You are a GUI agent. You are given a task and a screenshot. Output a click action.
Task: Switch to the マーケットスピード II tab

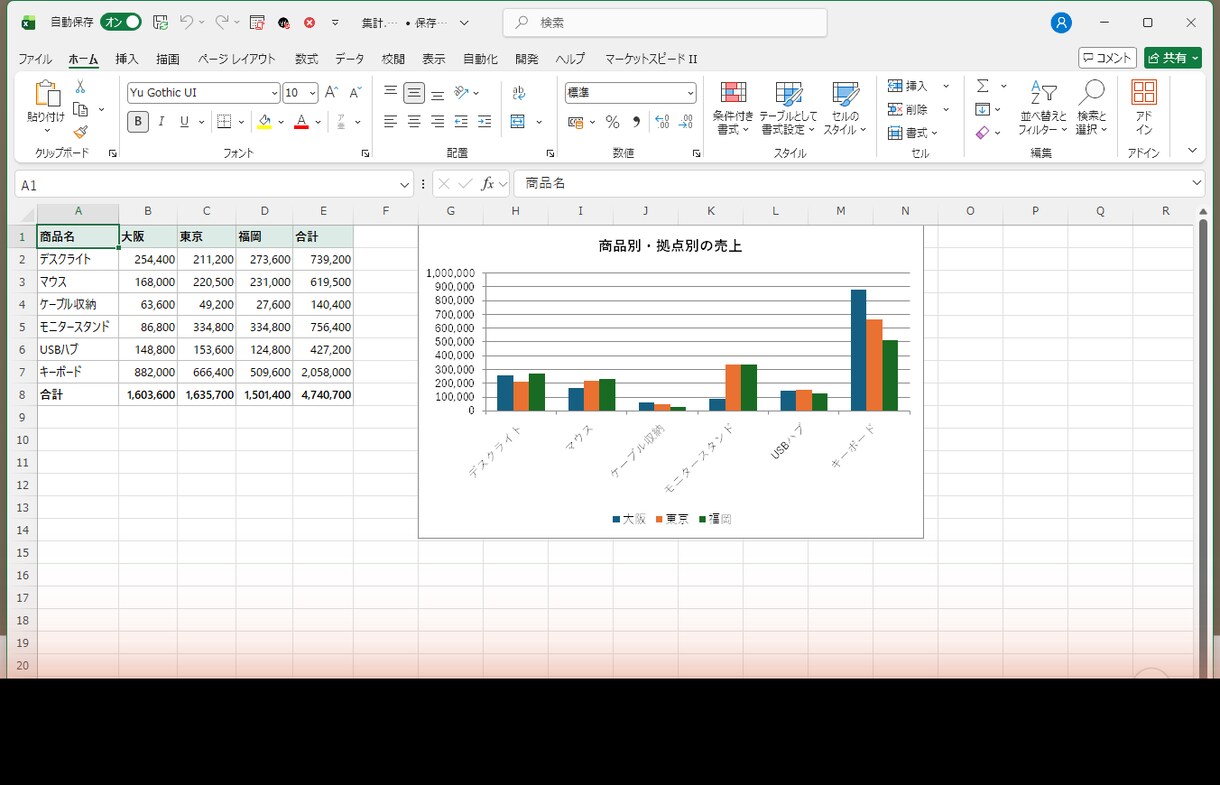(x=651, y=59)
